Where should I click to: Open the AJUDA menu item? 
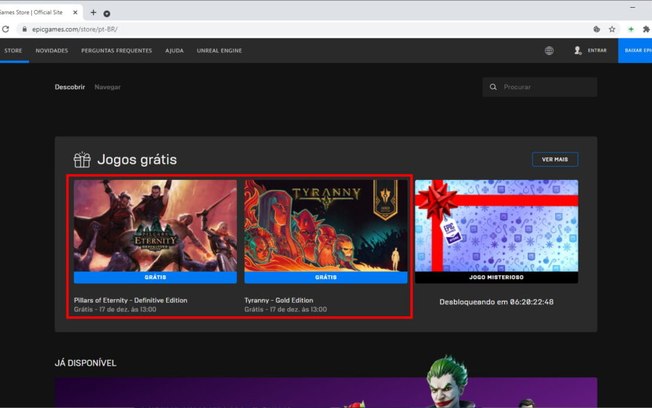click(174, 50)
